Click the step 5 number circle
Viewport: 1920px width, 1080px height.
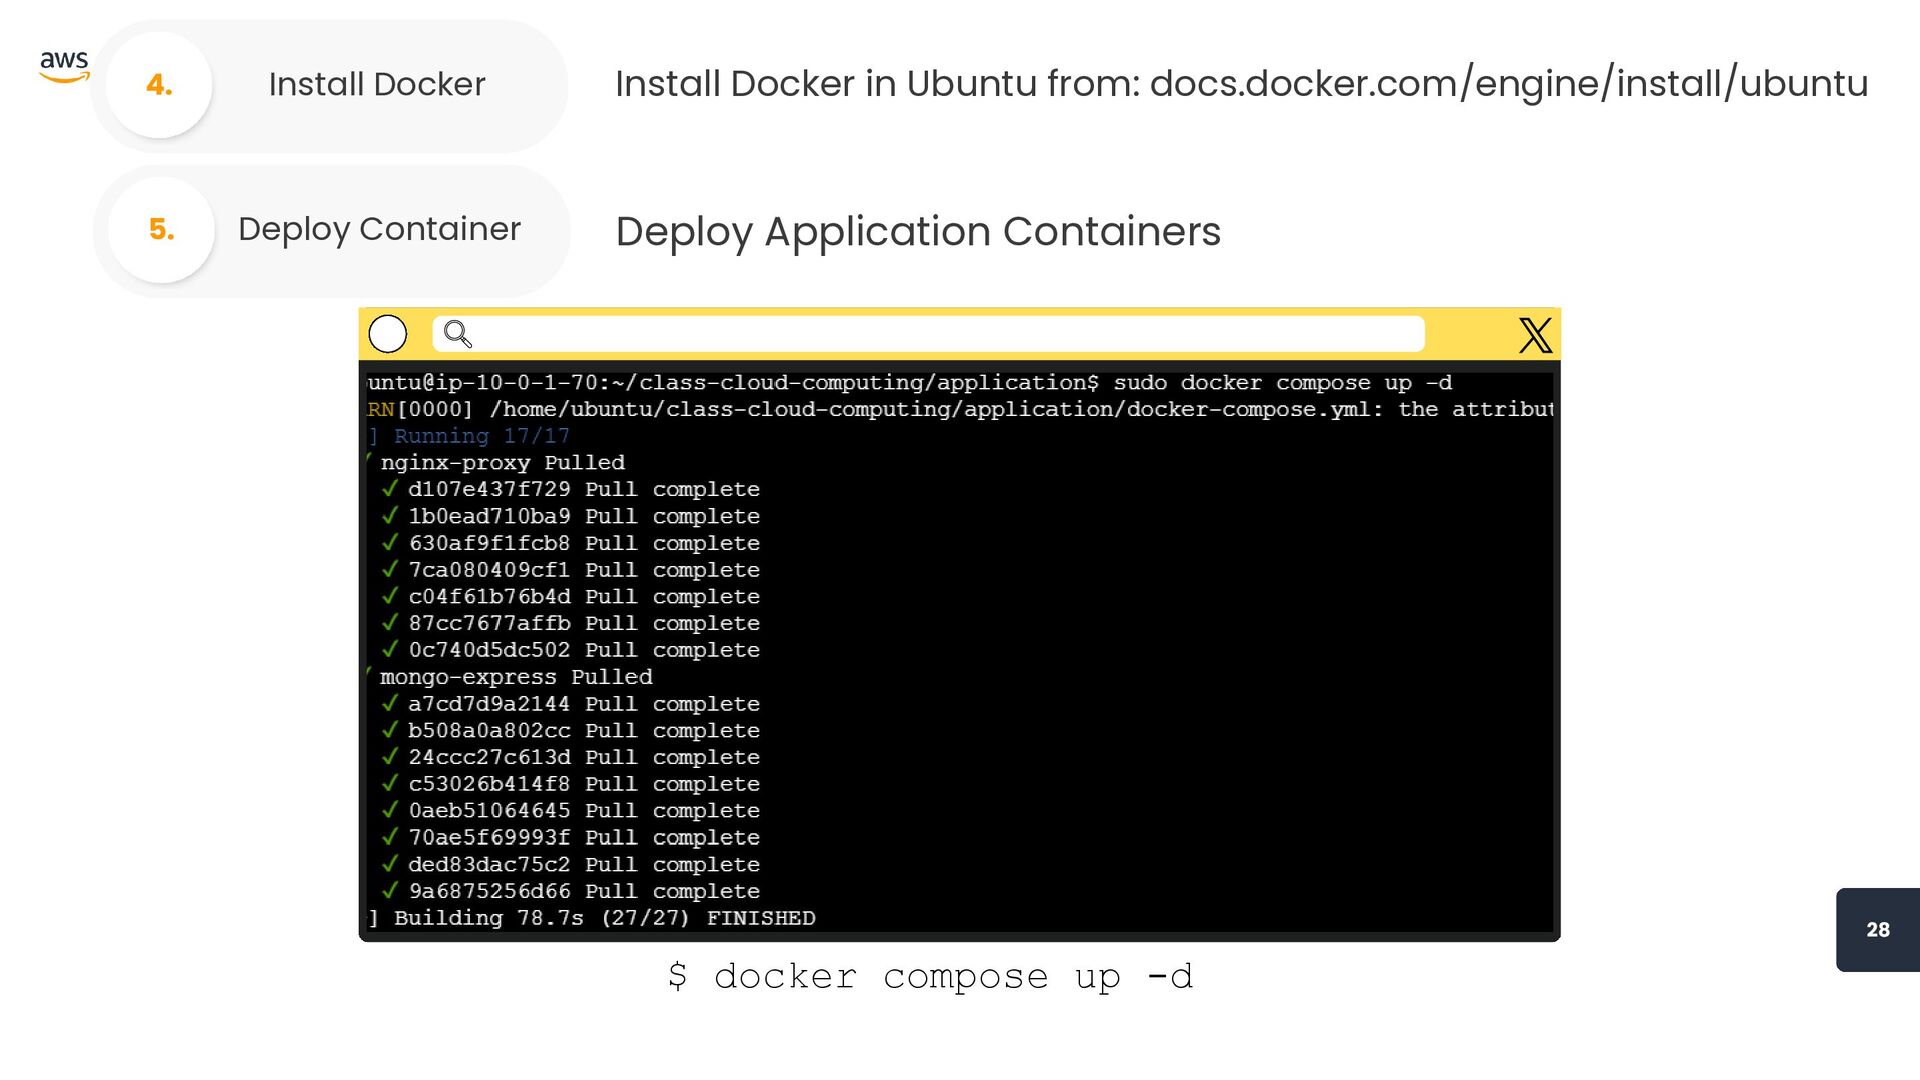(x=161, y=230)
